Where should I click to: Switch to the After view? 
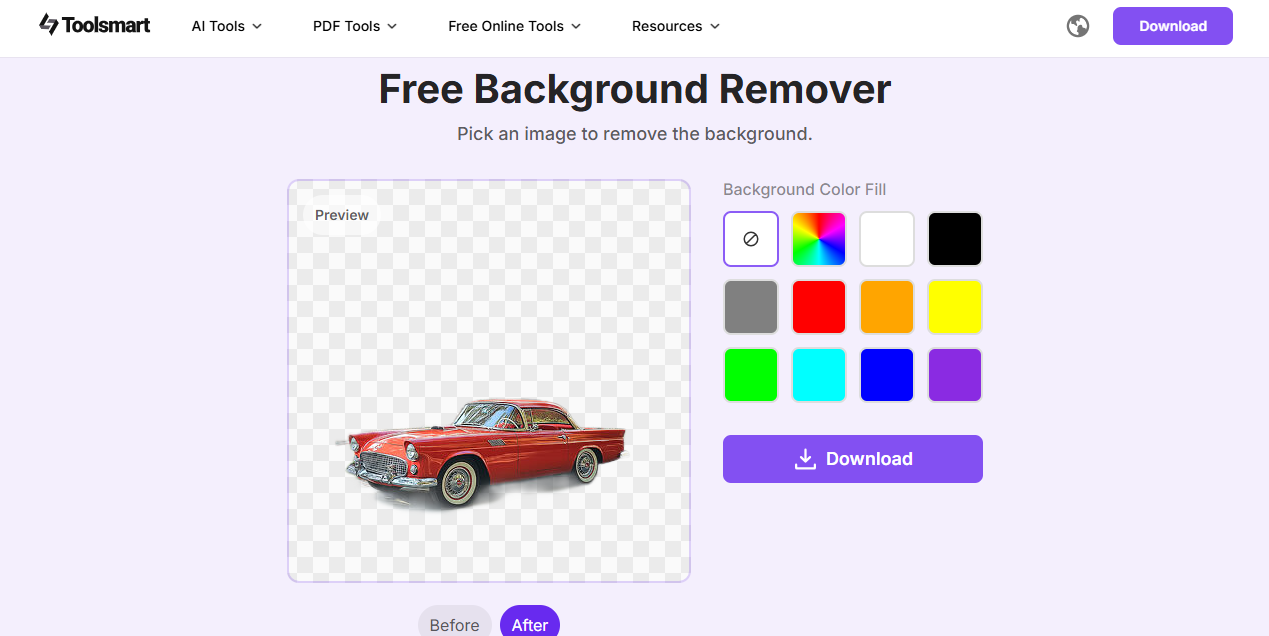pos(529,624)
